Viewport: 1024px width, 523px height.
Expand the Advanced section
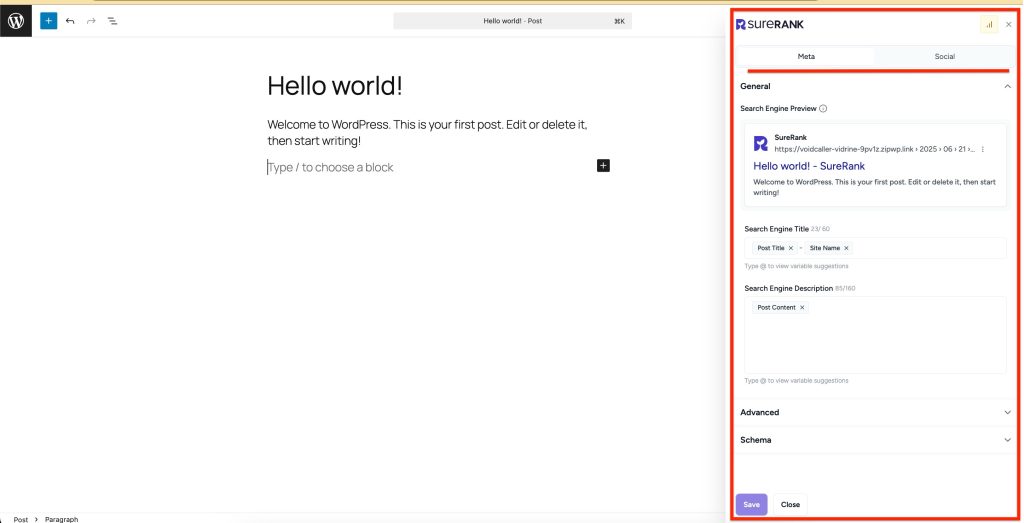[1007, 413]
